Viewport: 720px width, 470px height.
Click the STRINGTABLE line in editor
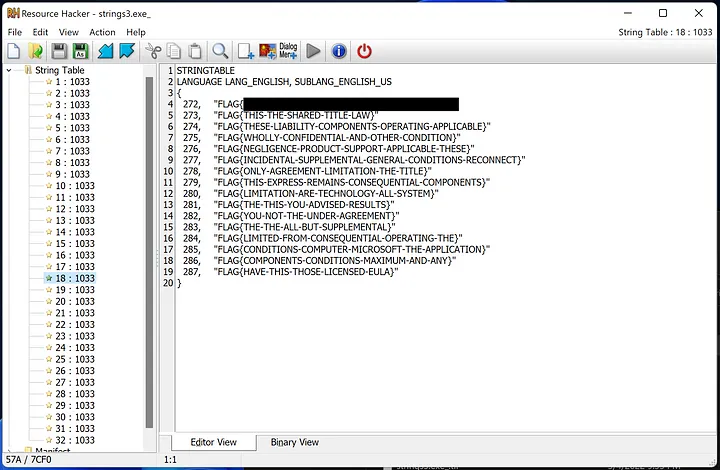pos(206,70)
